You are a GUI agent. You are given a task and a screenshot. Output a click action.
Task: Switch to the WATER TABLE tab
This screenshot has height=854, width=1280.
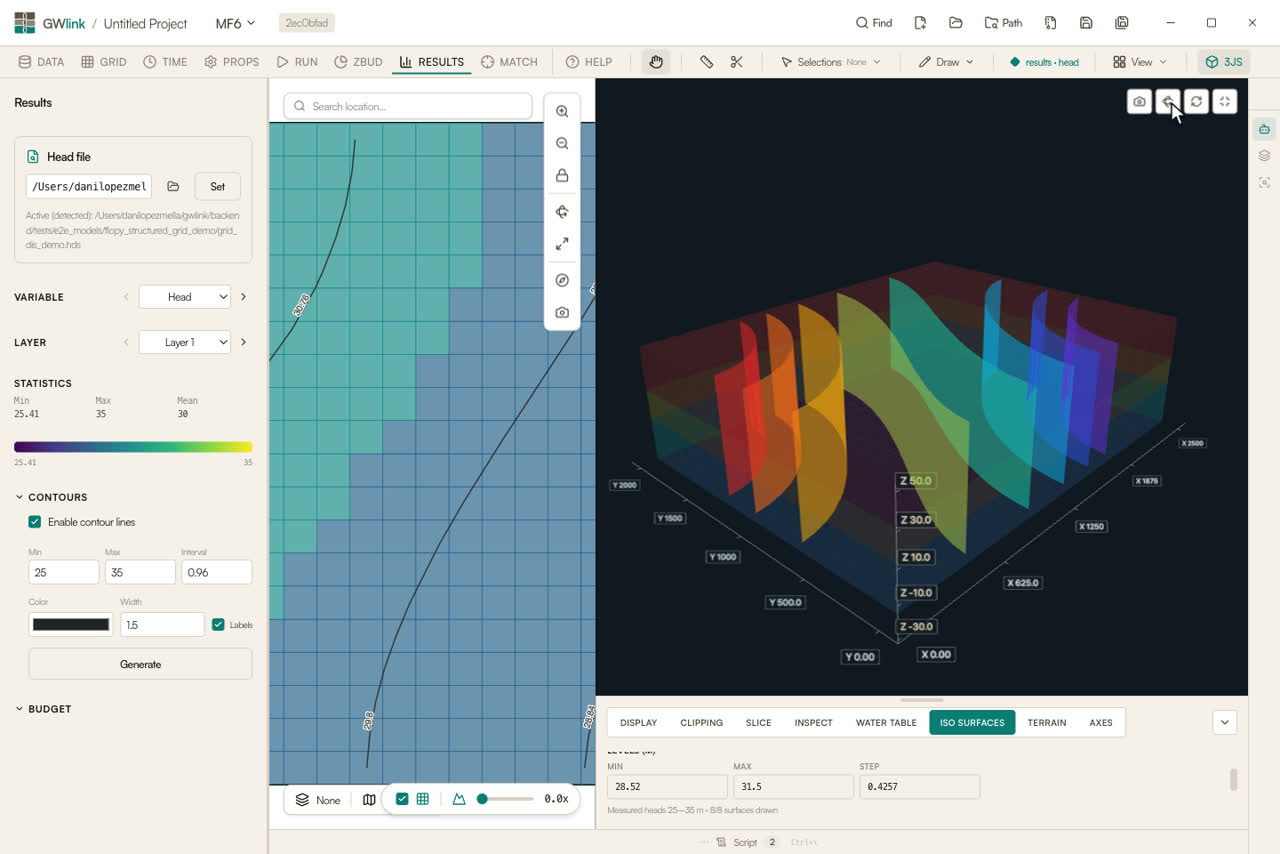[x=886, y=722]
